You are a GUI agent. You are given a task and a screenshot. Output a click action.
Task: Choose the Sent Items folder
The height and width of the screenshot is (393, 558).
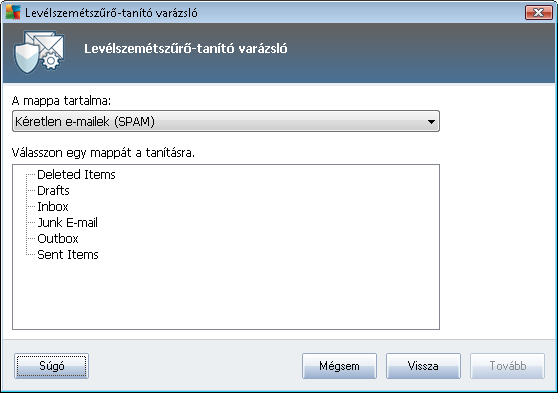pyautogui.click(x=68, y=255)
